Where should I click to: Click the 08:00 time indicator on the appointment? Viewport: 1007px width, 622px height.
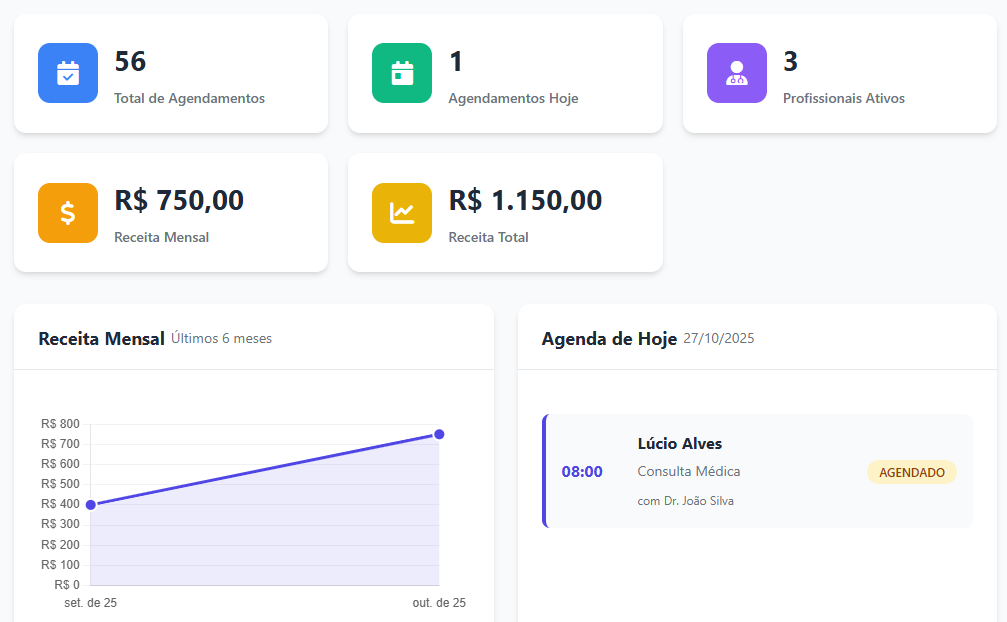click(582, 471)
